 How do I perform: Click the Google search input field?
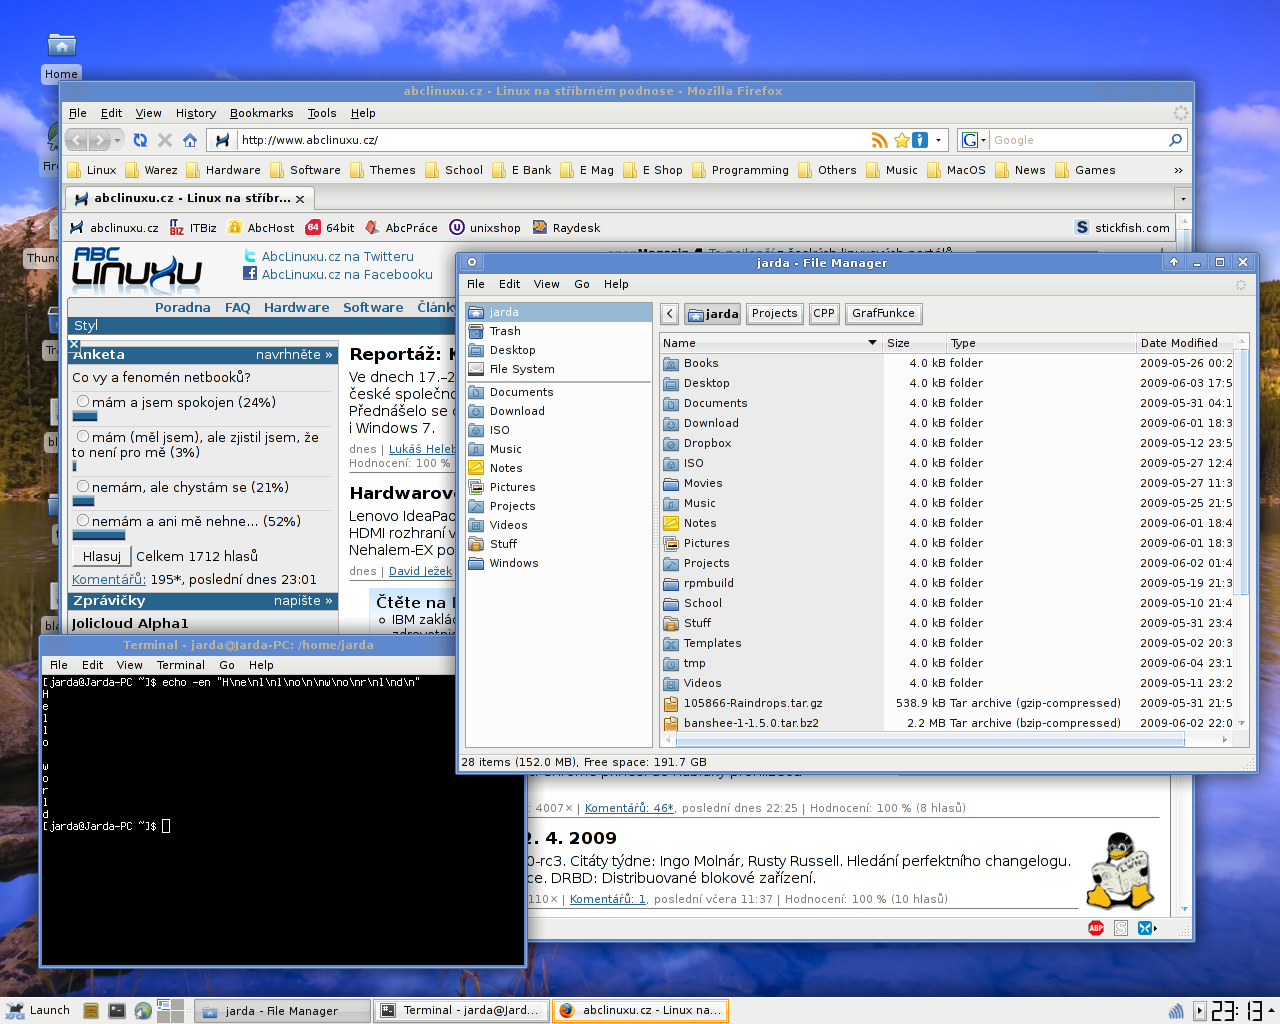point(1077,140)
